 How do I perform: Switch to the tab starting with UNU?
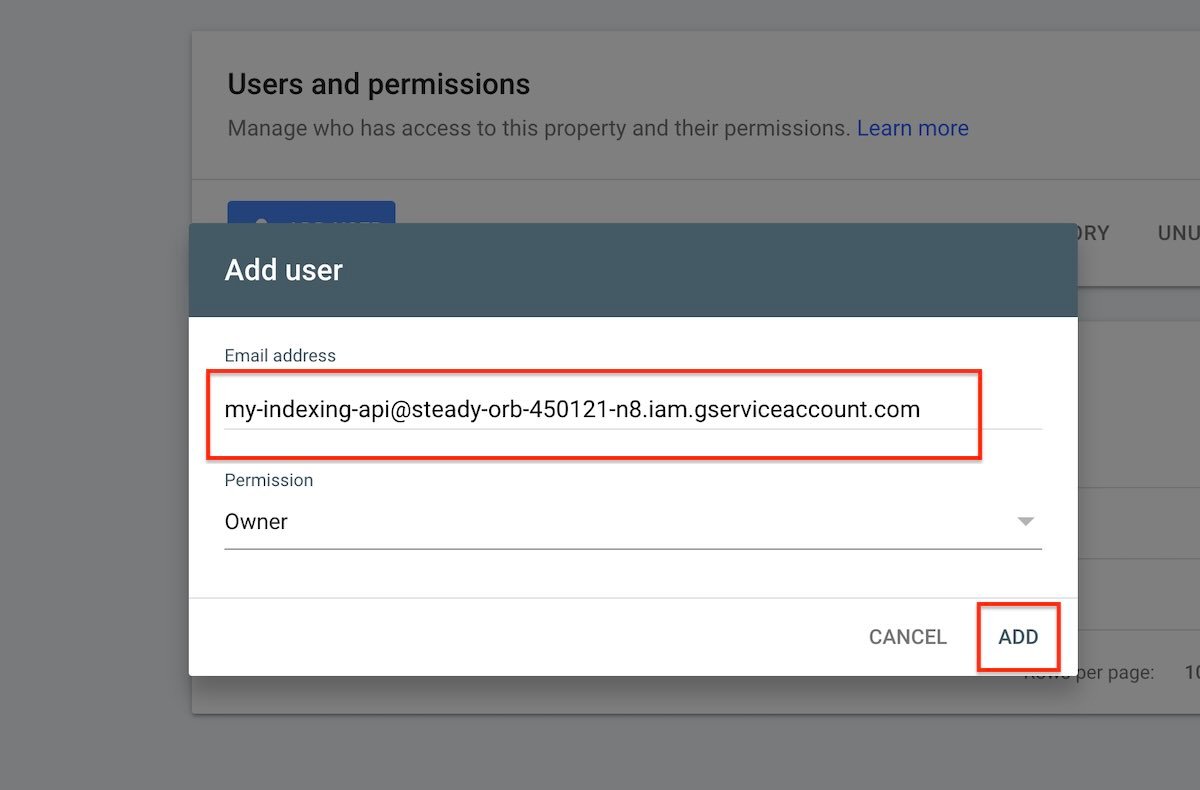point(1178,233)
